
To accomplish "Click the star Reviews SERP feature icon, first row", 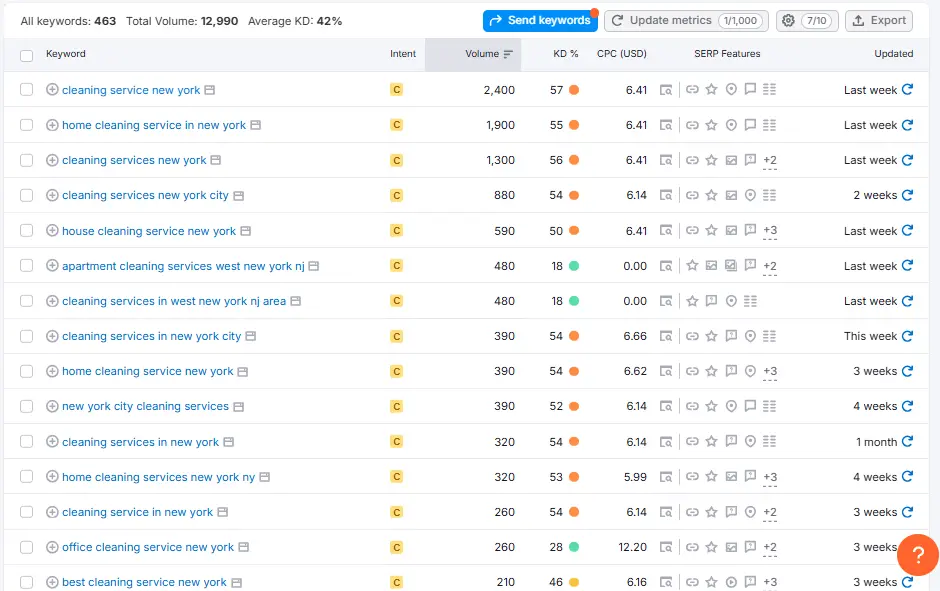I will (711, 89).
